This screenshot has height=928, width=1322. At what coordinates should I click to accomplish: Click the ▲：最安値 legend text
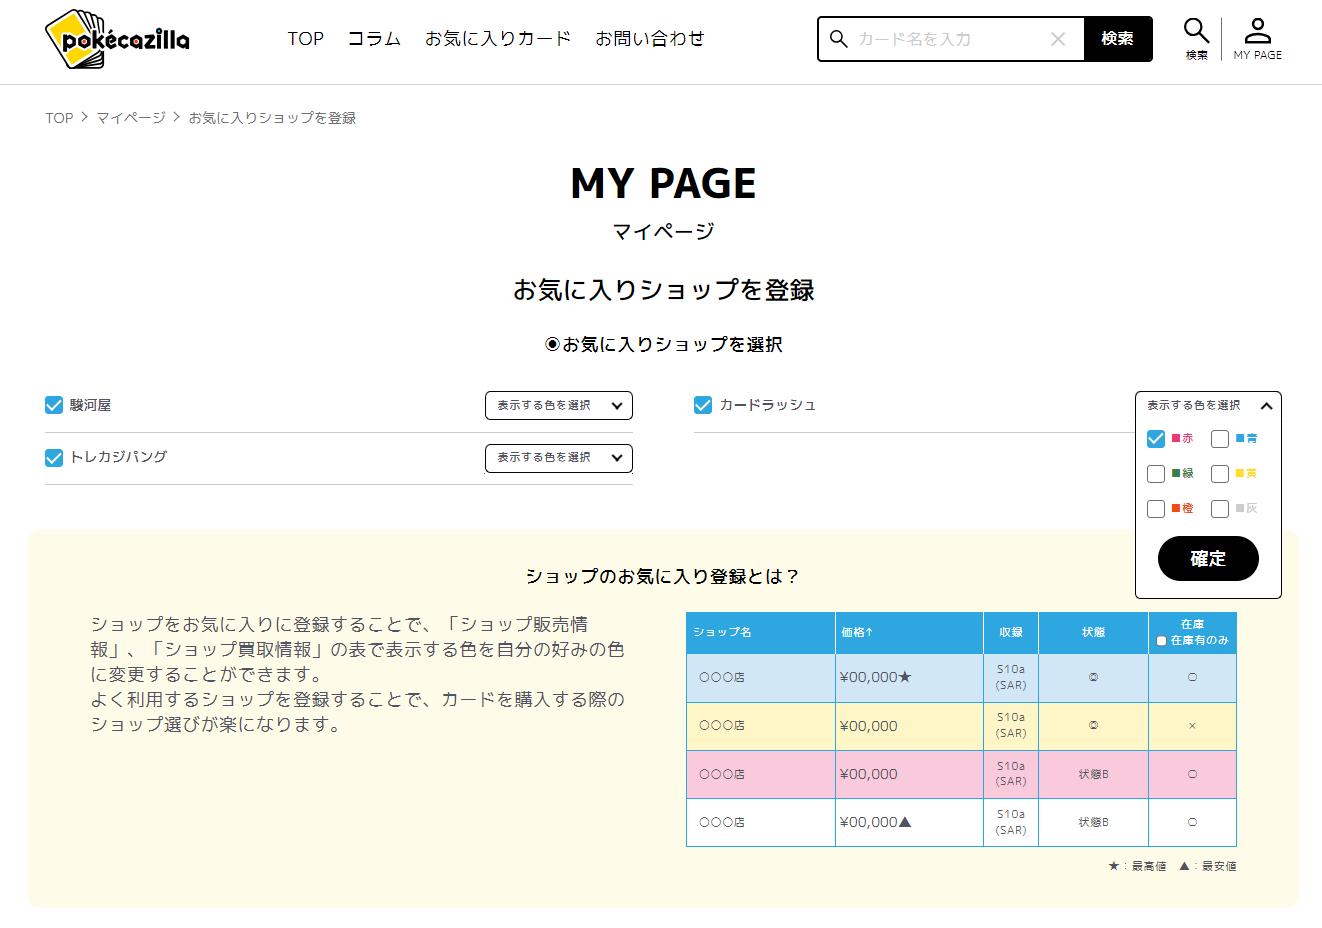click(1207, 866)
